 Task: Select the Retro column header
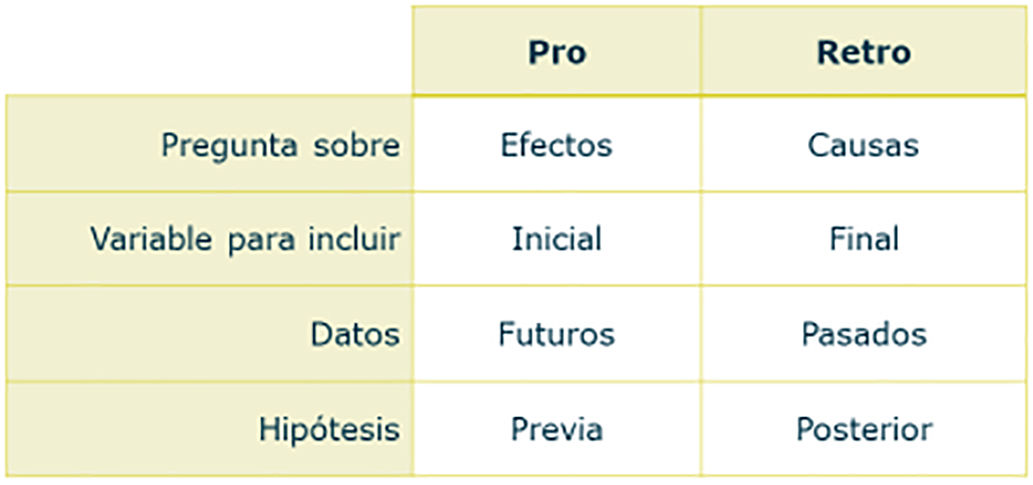863,52
